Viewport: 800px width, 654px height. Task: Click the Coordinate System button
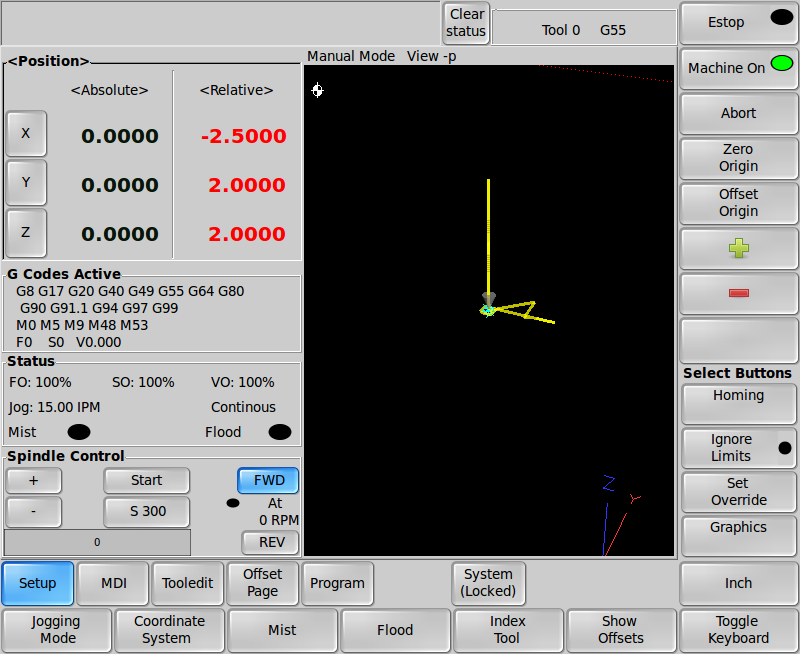169,630
